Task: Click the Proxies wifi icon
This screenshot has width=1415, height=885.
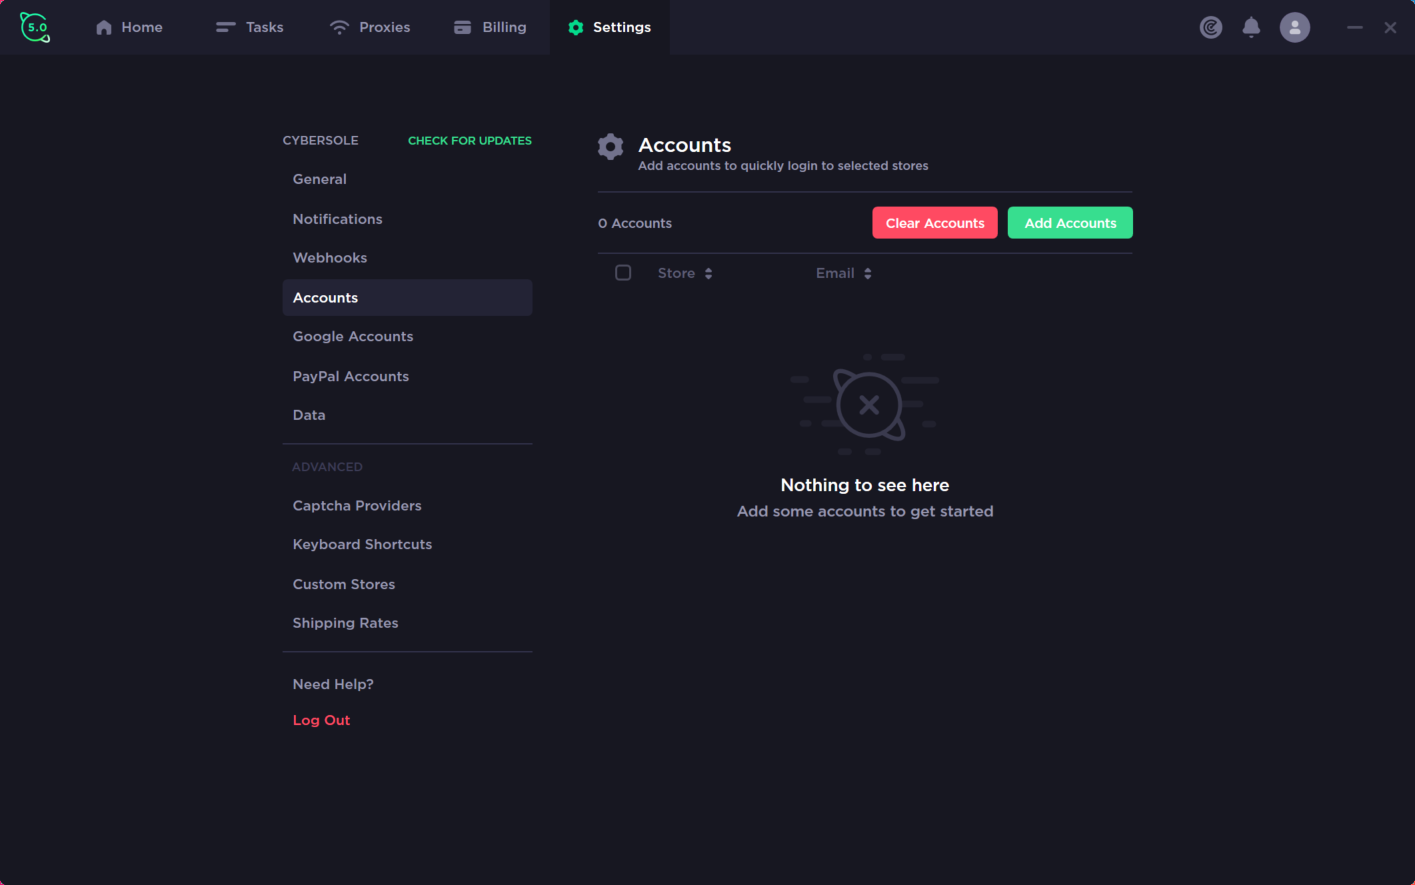Action: tap(340, 27)
